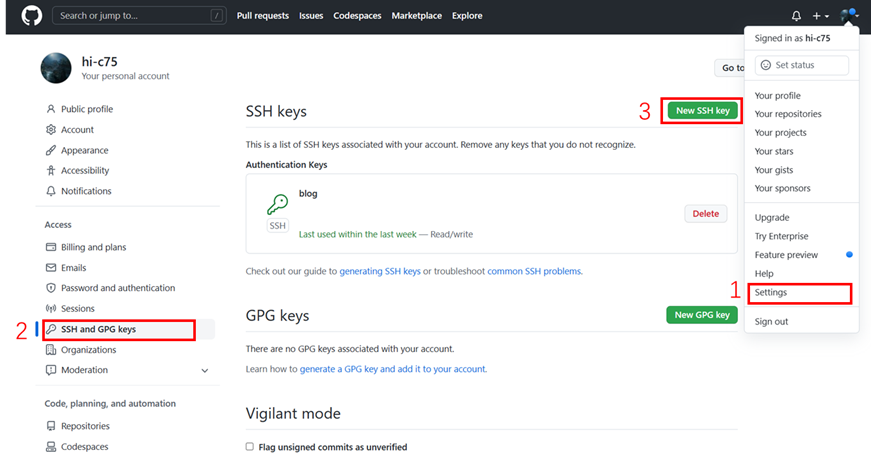
Task: Expand the Moderation section chevron
Action: coord(205,371)
